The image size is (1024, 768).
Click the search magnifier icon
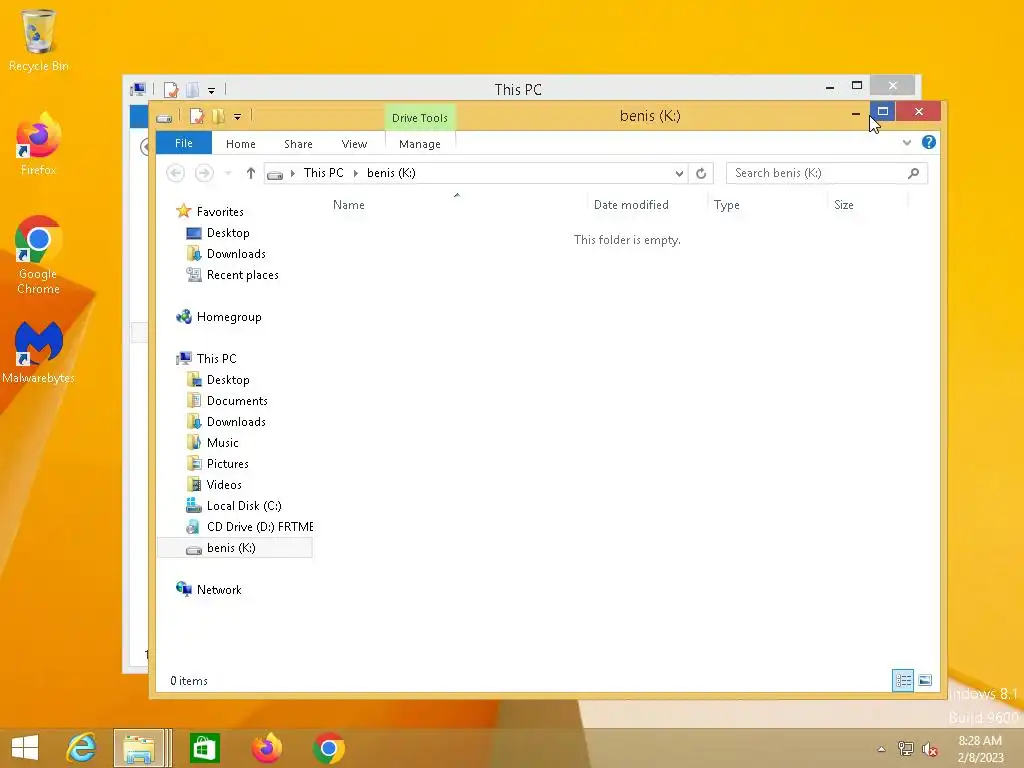pyautogui.click(x=914, y=173)
